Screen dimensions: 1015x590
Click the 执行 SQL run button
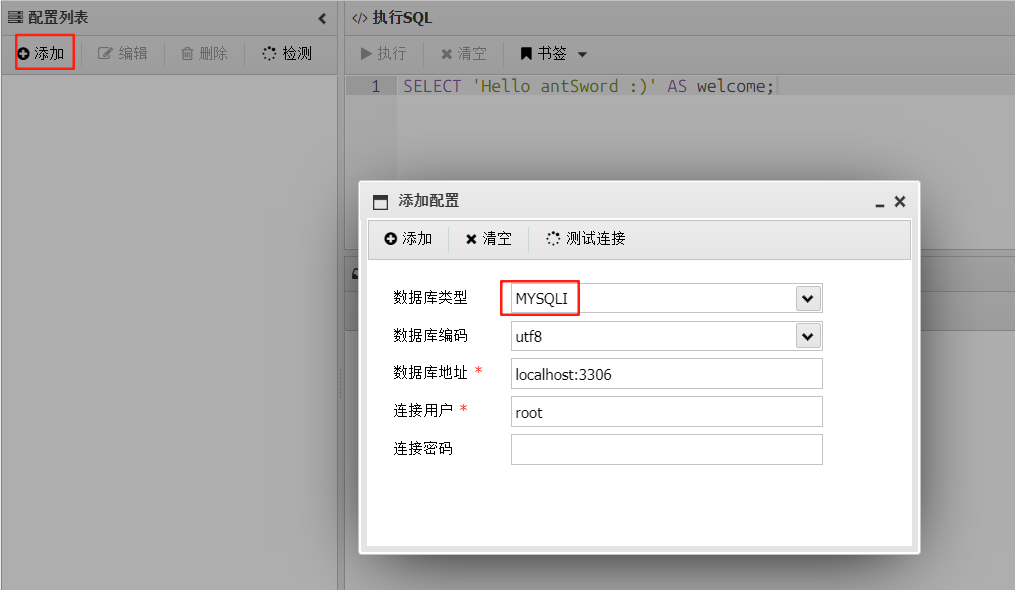pos(384,53)
